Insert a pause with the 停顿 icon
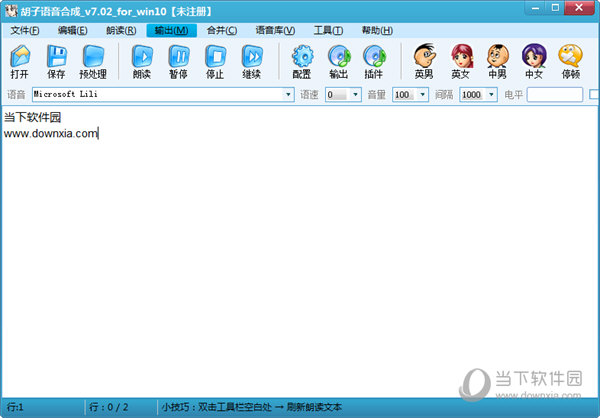The height and width of the screenshot is (418, 600). (x=571, y=61)
